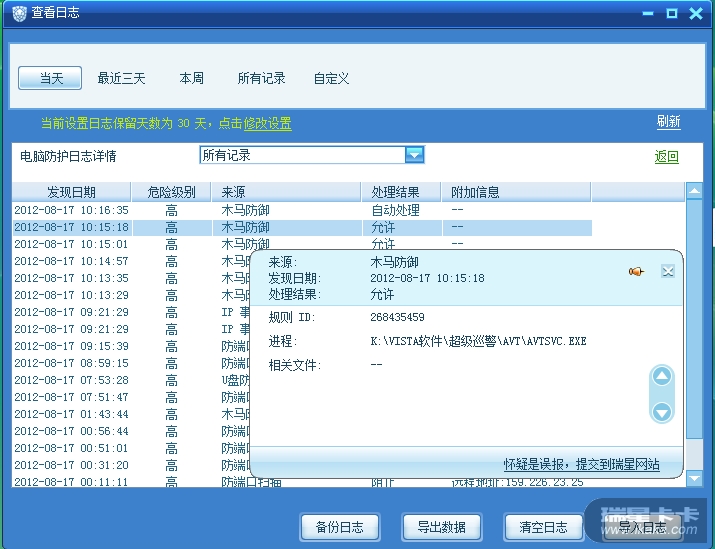Open the 自定义 tab
Viewport: 715px width, 549px height.
331,78
